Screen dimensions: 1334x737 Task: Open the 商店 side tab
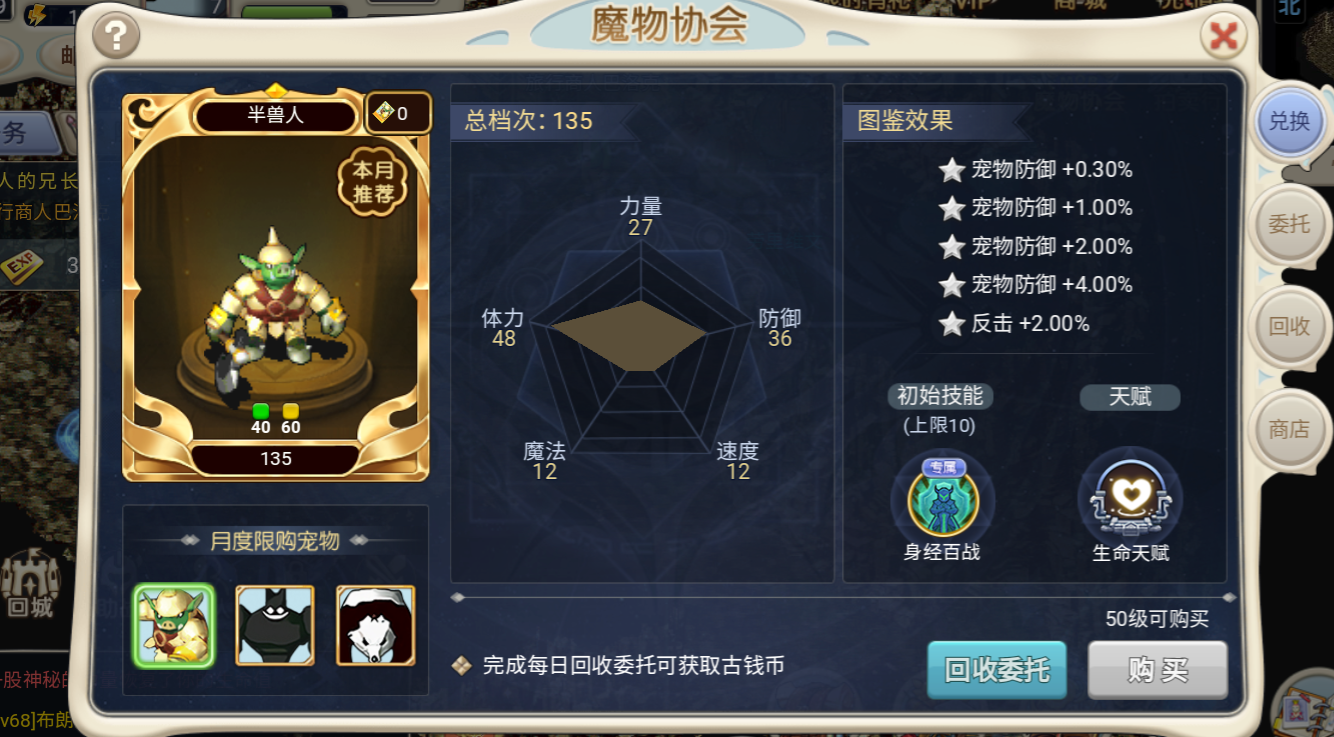pos(1289,430)
